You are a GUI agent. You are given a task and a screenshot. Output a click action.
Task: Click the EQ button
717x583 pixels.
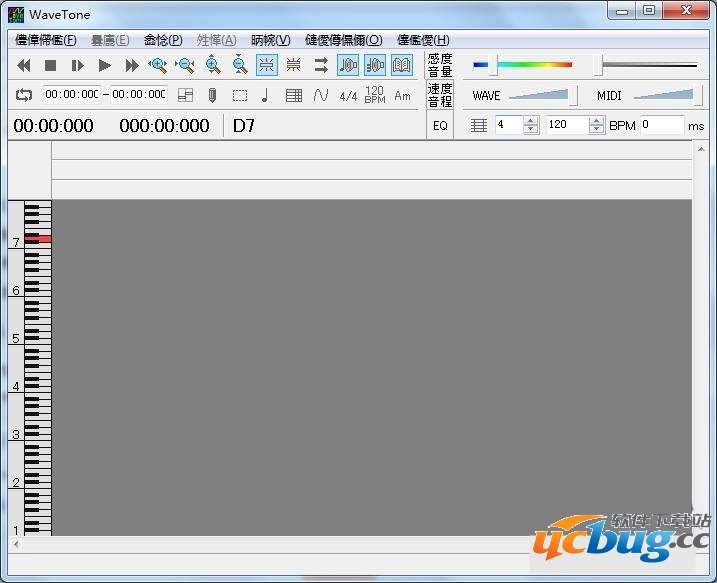click(440, 126)
